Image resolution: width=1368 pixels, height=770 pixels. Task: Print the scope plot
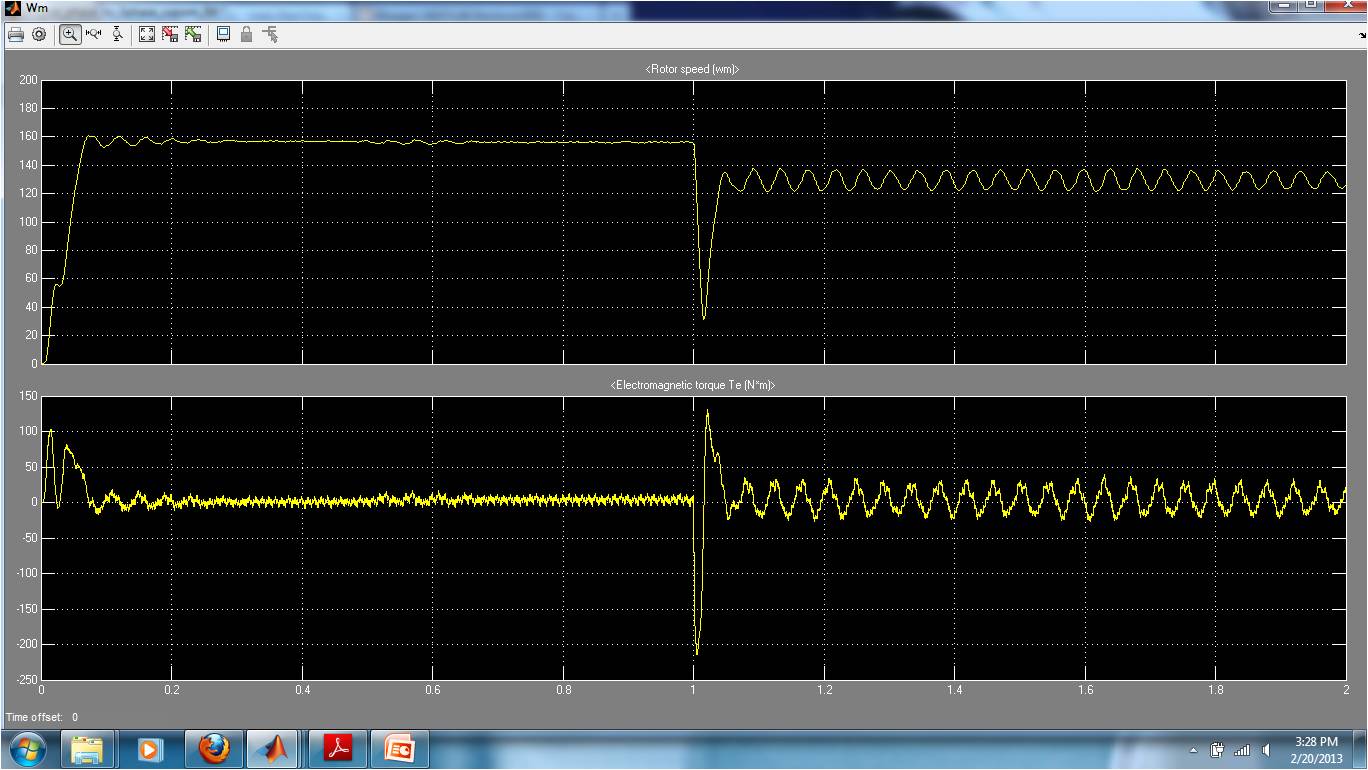click(15, 33)
